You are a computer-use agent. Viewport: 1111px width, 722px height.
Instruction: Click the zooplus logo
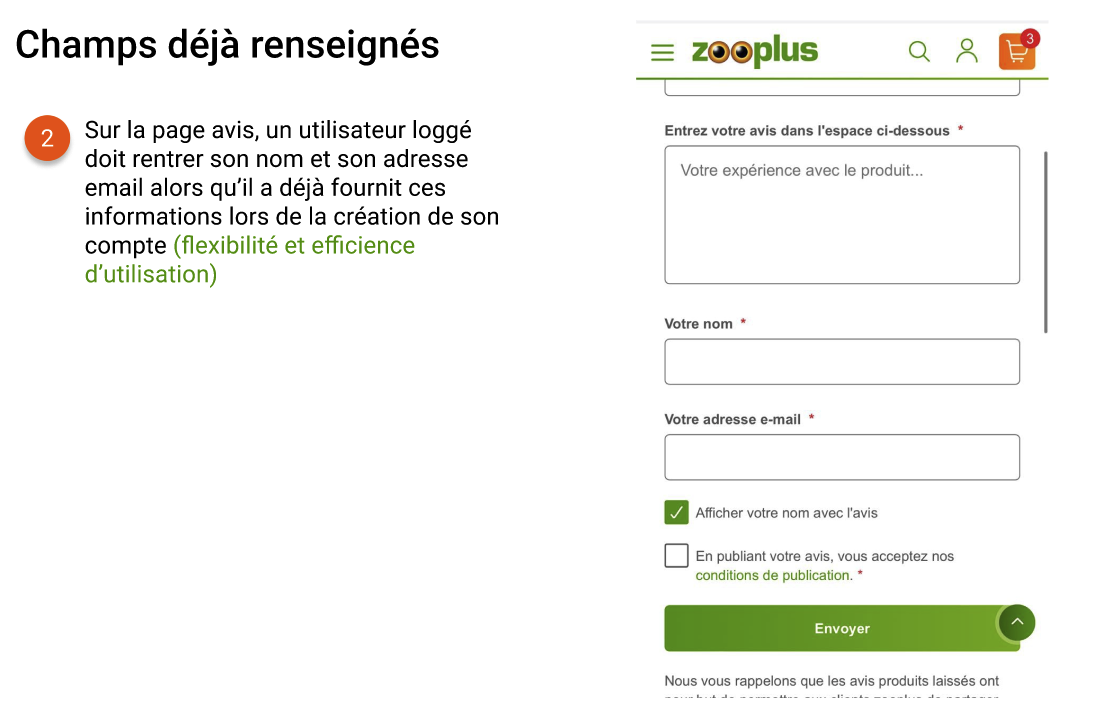click(755, 51)
